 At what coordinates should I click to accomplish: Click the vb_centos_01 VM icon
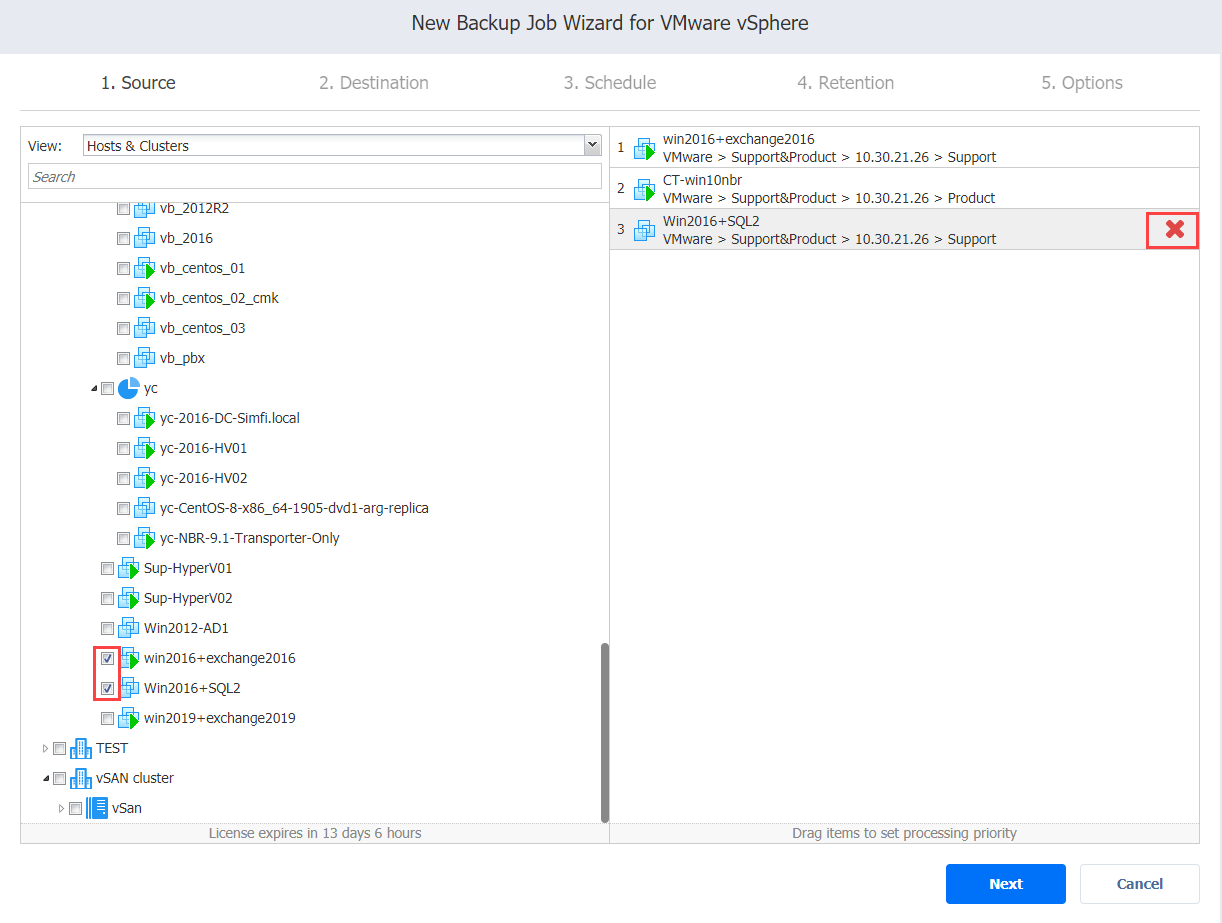tap(144, 268)
